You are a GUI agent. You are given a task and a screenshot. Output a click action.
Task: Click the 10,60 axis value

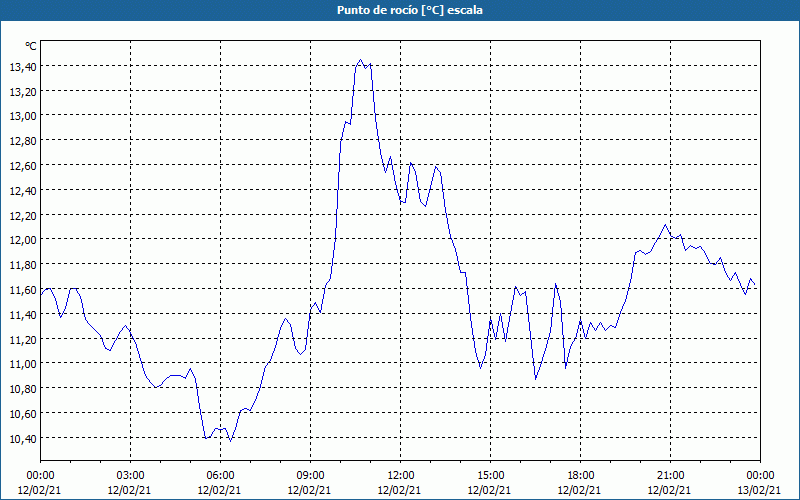point(23,414)
